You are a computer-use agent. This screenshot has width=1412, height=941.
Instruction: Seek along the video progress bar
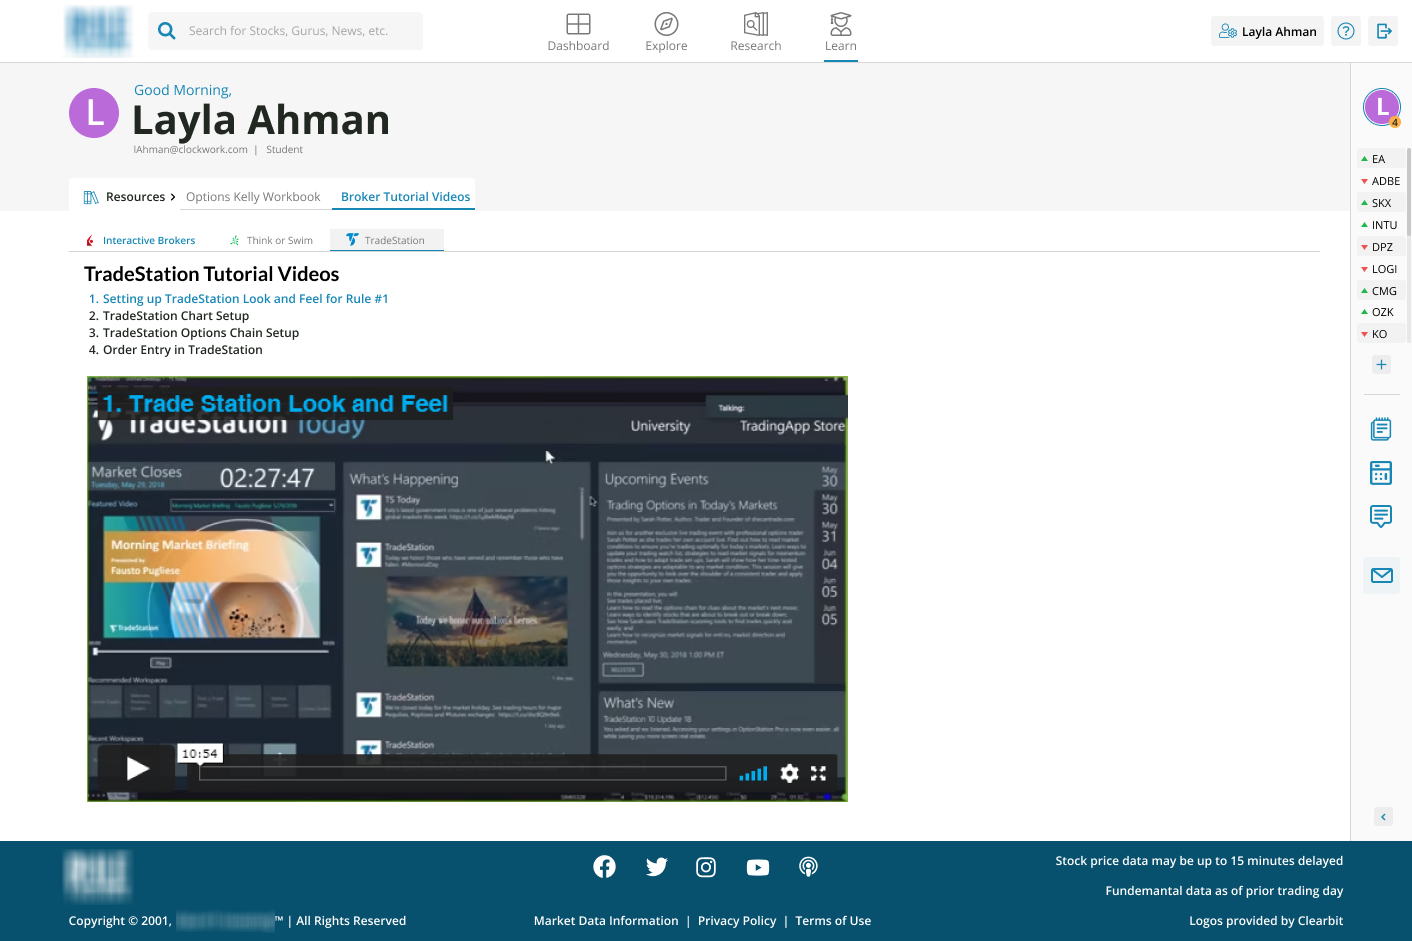[x=462, y=773]
